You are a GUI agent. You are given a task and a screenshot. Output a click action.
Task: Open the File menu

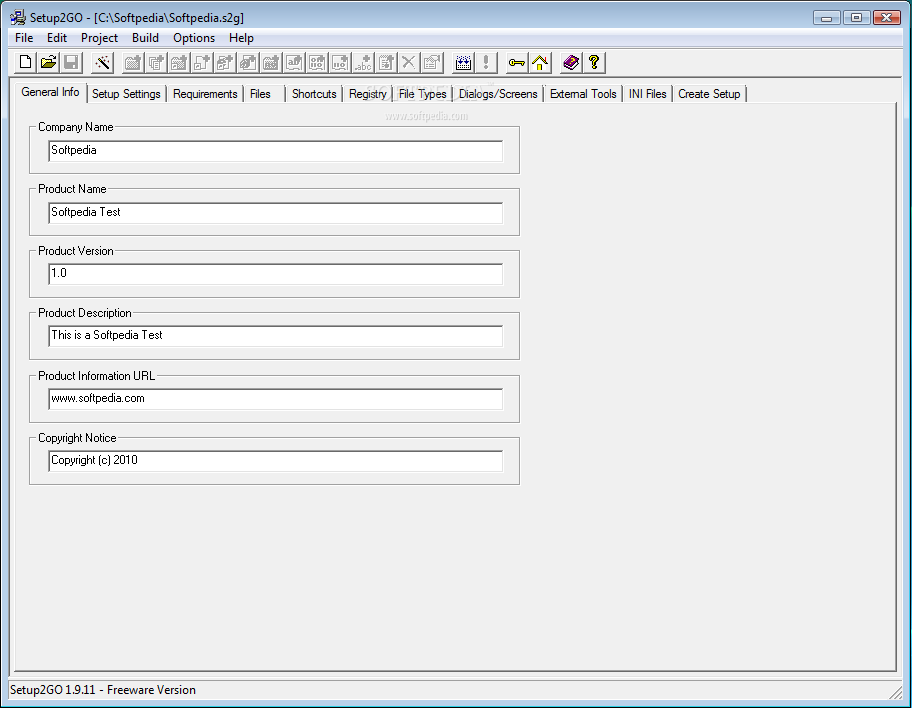point(24,38)
